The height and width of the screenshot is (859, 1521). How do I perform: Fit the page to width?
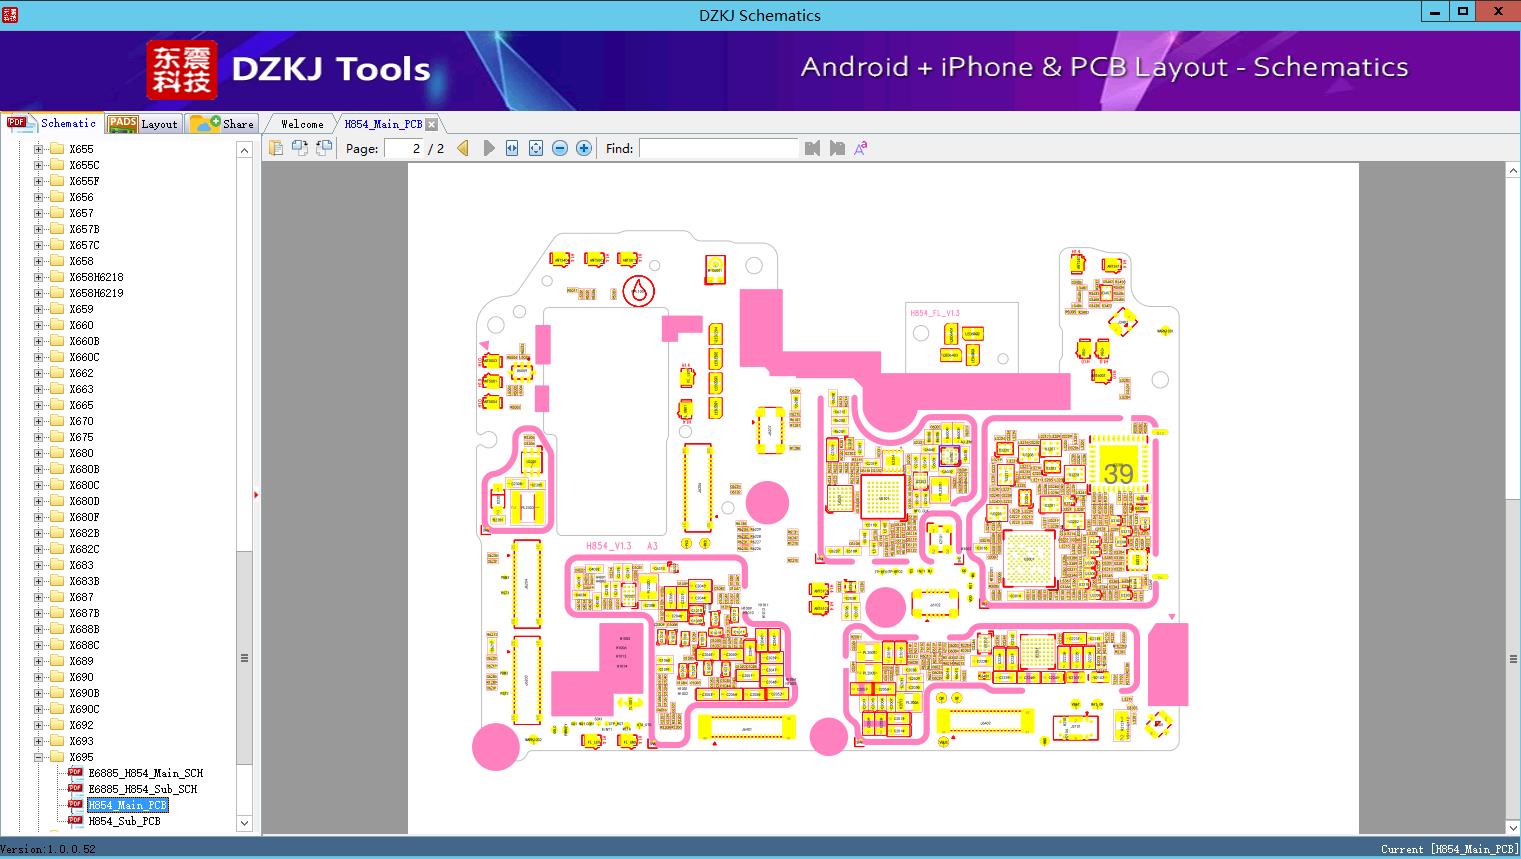512,148
